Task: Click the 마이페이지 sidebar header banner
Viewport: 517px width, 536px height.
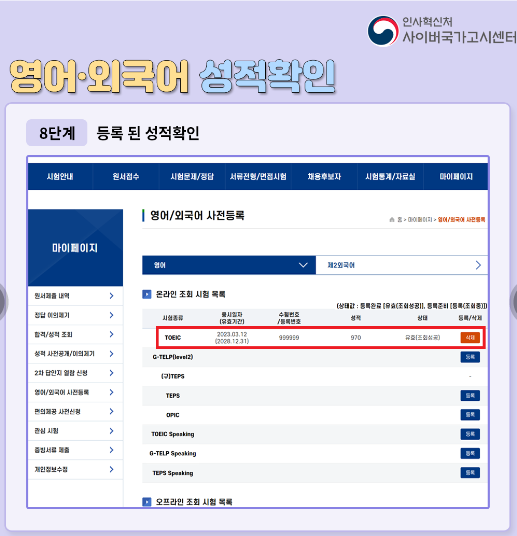Action: coord(75,247)
